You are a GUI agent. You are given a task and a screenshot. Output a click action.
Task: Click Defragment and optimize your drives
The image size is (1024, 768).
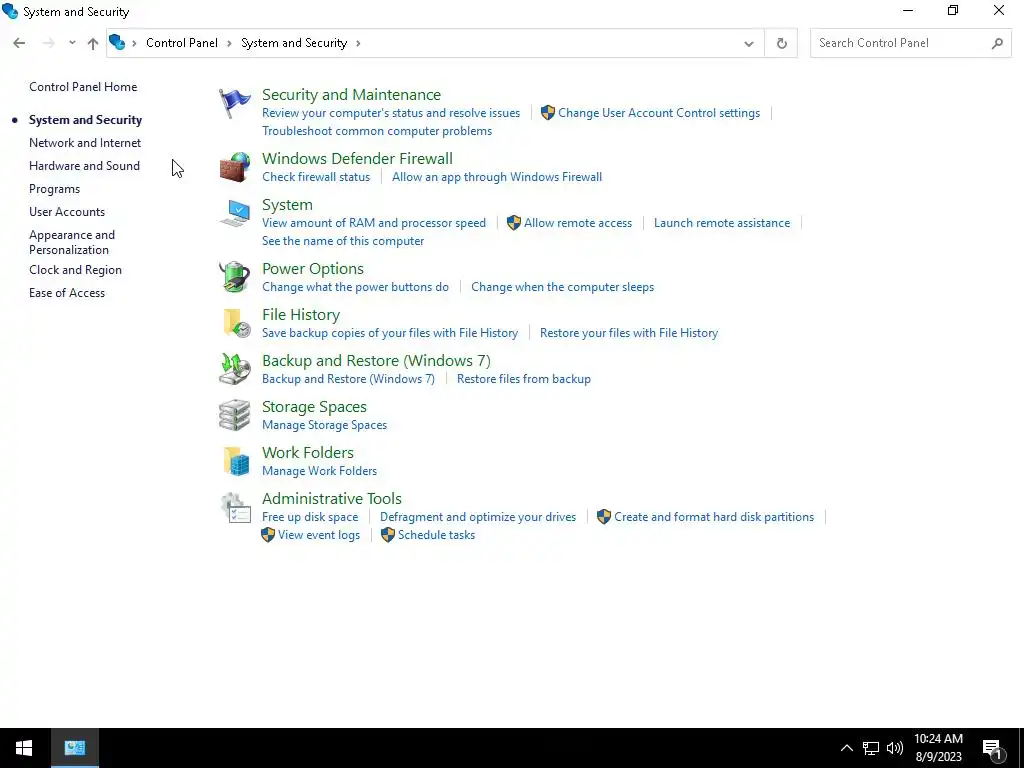478,517
